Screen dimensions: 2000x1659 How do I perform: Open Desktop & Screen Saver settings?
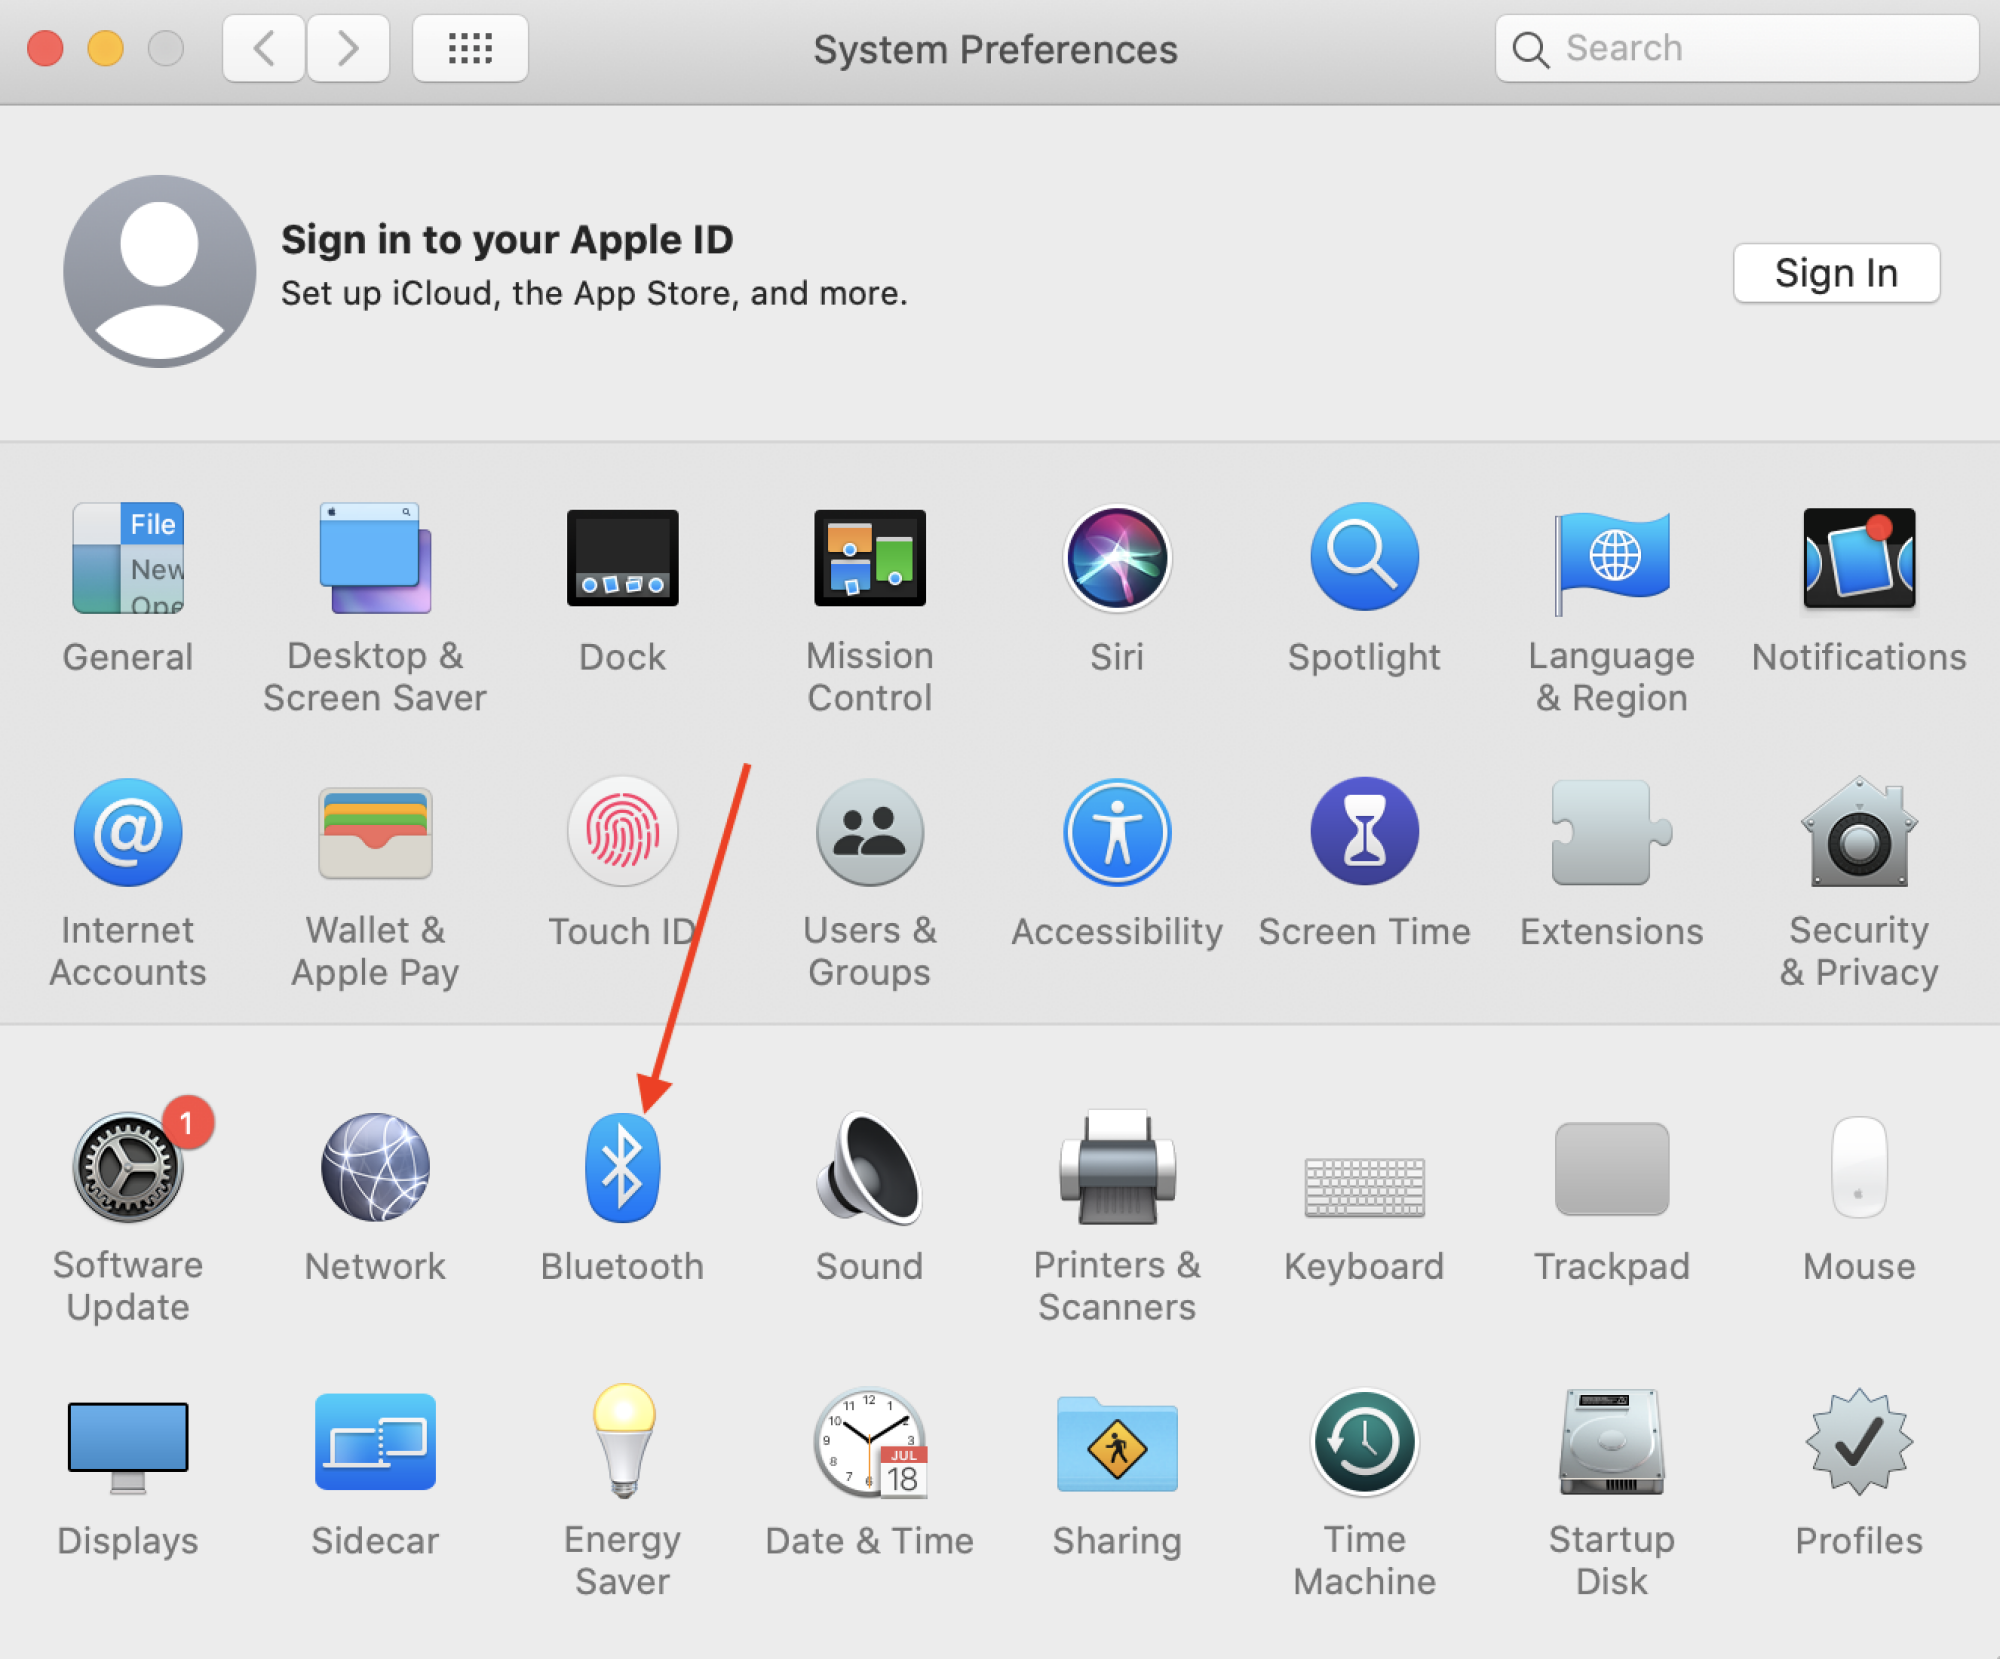375,560
